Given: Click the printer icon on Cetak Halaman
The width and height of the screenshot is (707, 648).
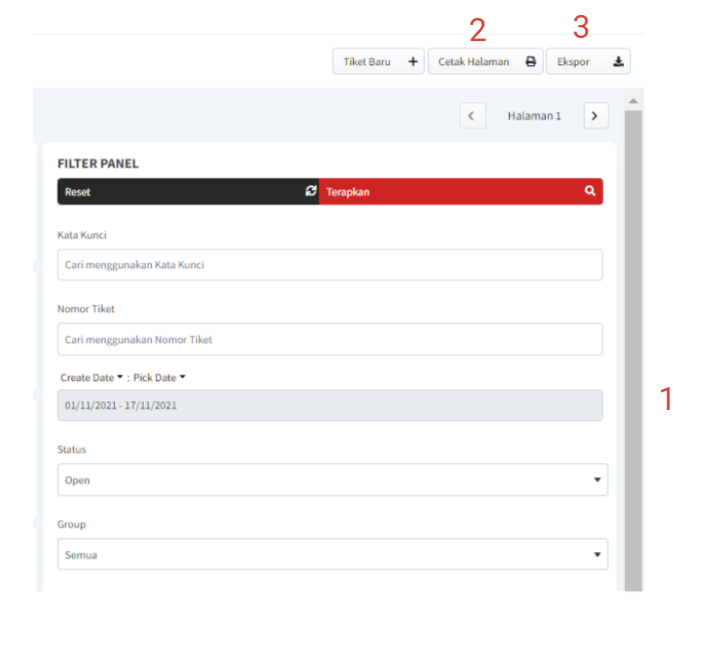Looking at the screenshot, I should tap(531, 62).
